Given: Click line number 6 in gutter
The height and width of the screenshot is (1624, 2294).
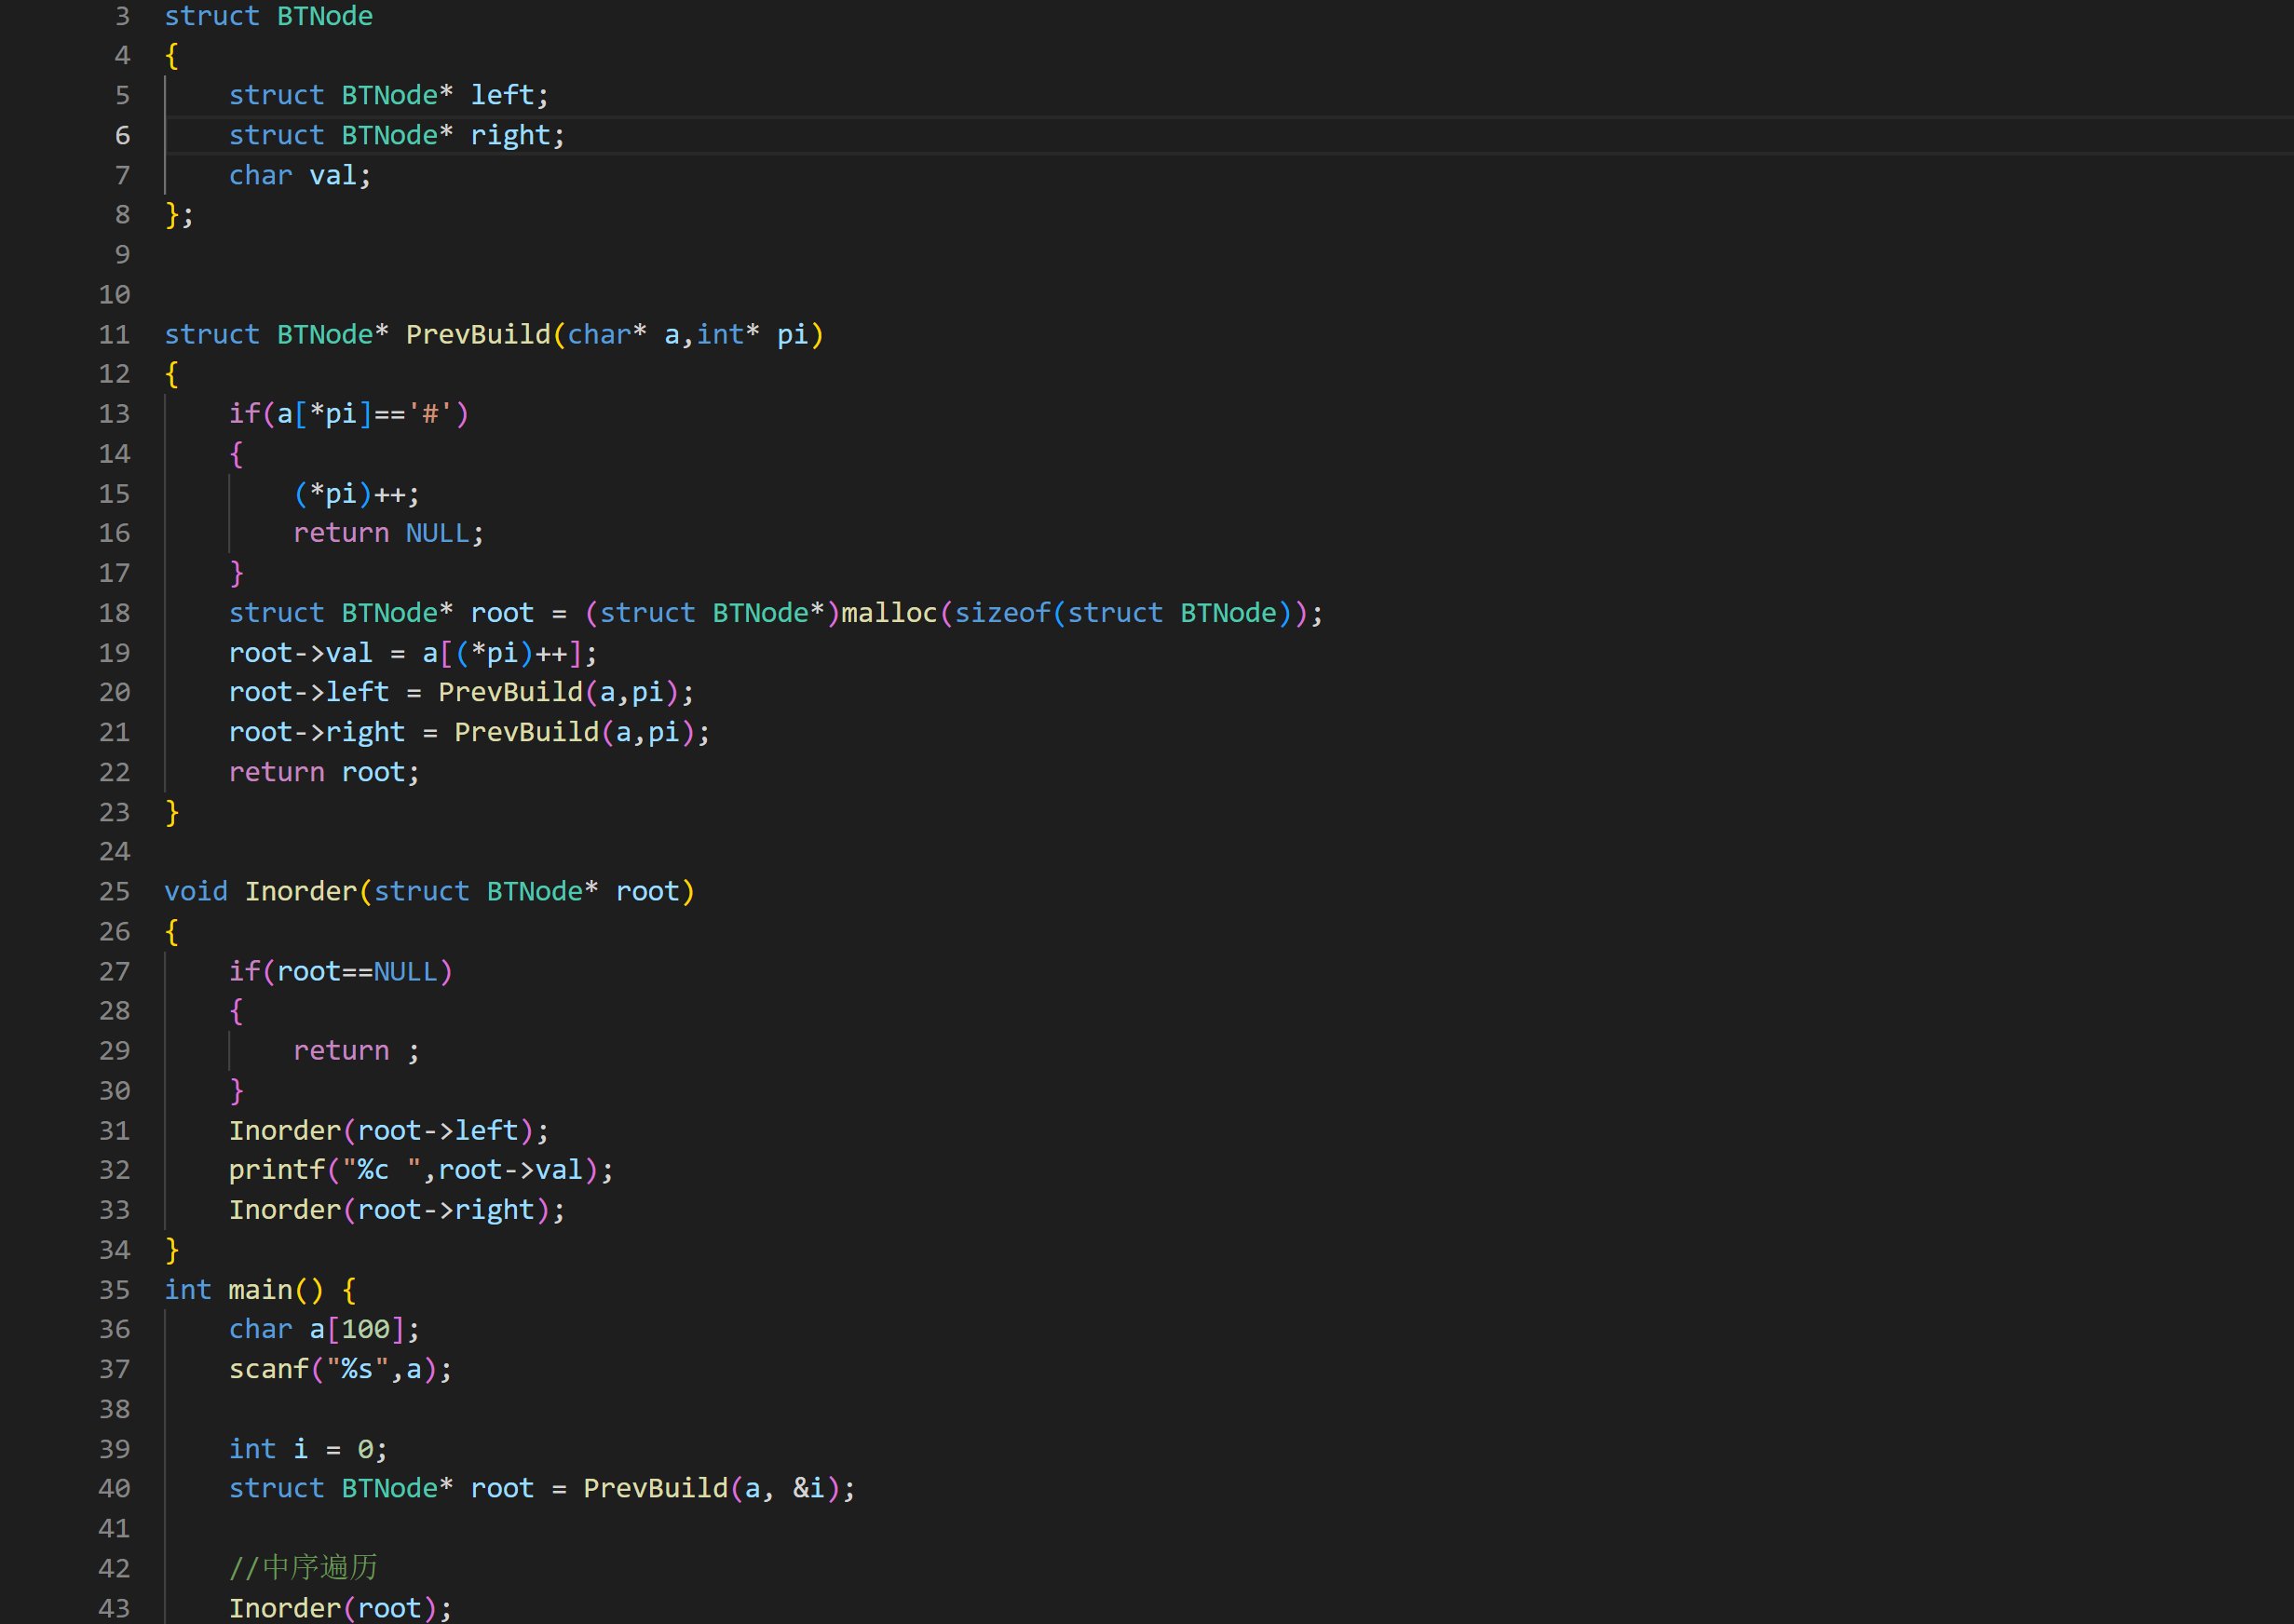Looking at the screenshot, I should click(122, 135).
